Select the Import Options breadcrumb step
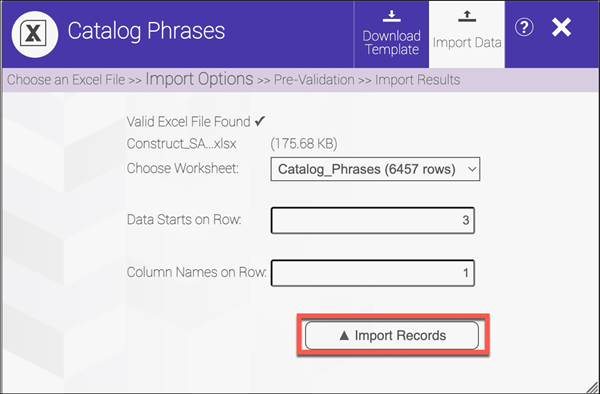This screenshot has height=394, width=600. [x=199, y=79]
